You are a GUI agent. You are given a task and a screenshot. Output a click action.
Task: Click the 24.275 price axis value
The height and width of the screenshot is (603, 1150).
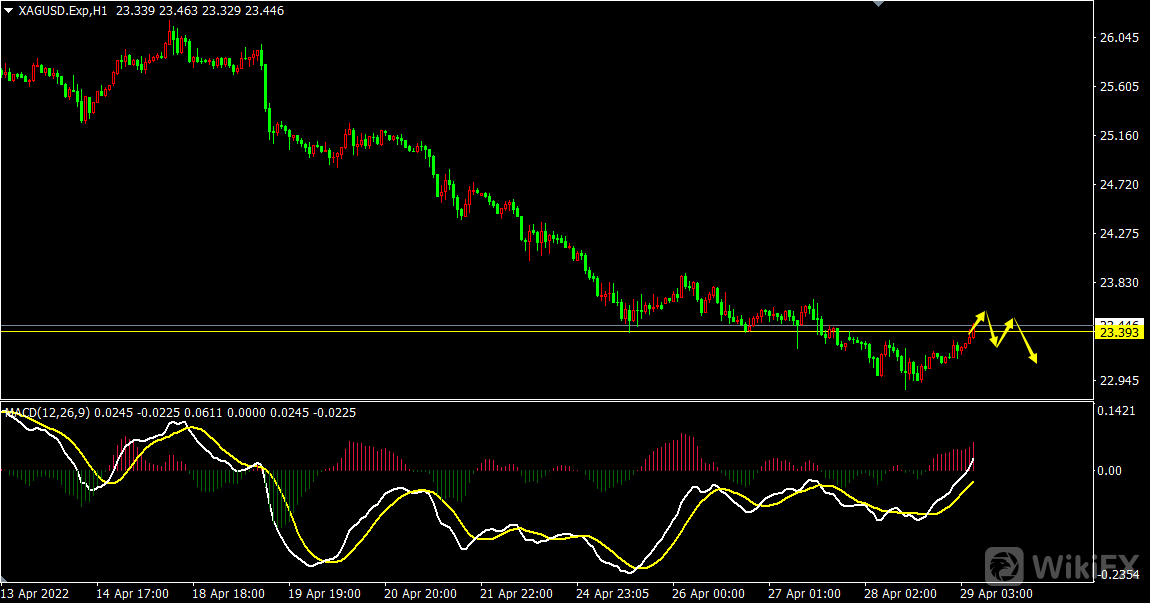(x=1119, y=234)
